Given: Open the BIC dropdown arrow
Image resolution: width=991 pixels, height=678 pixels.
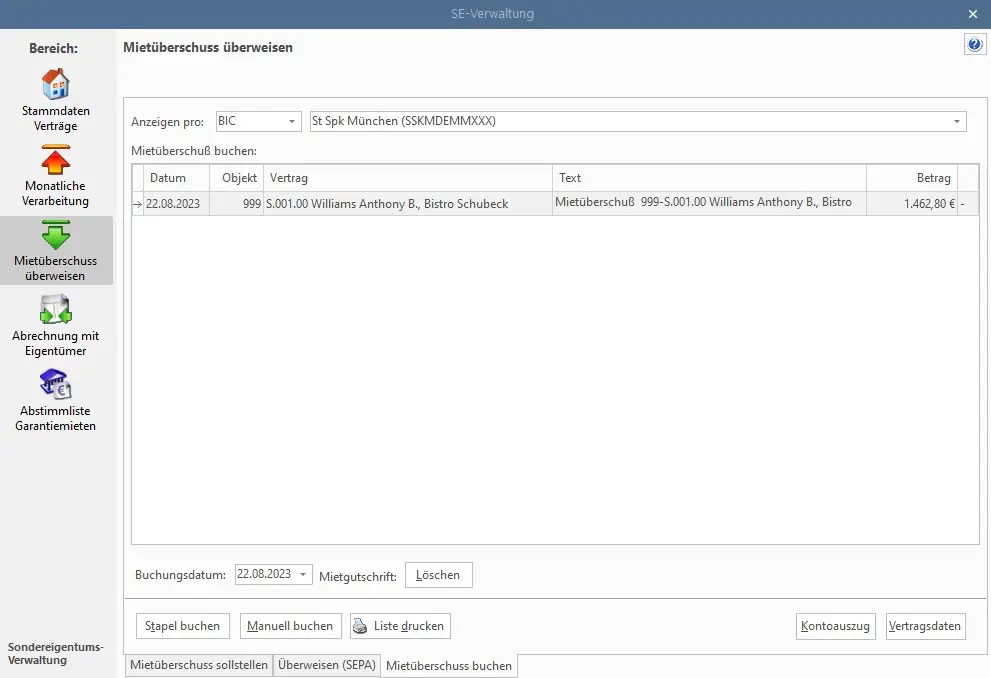Looking at the screenshot, I should (291, 121).
